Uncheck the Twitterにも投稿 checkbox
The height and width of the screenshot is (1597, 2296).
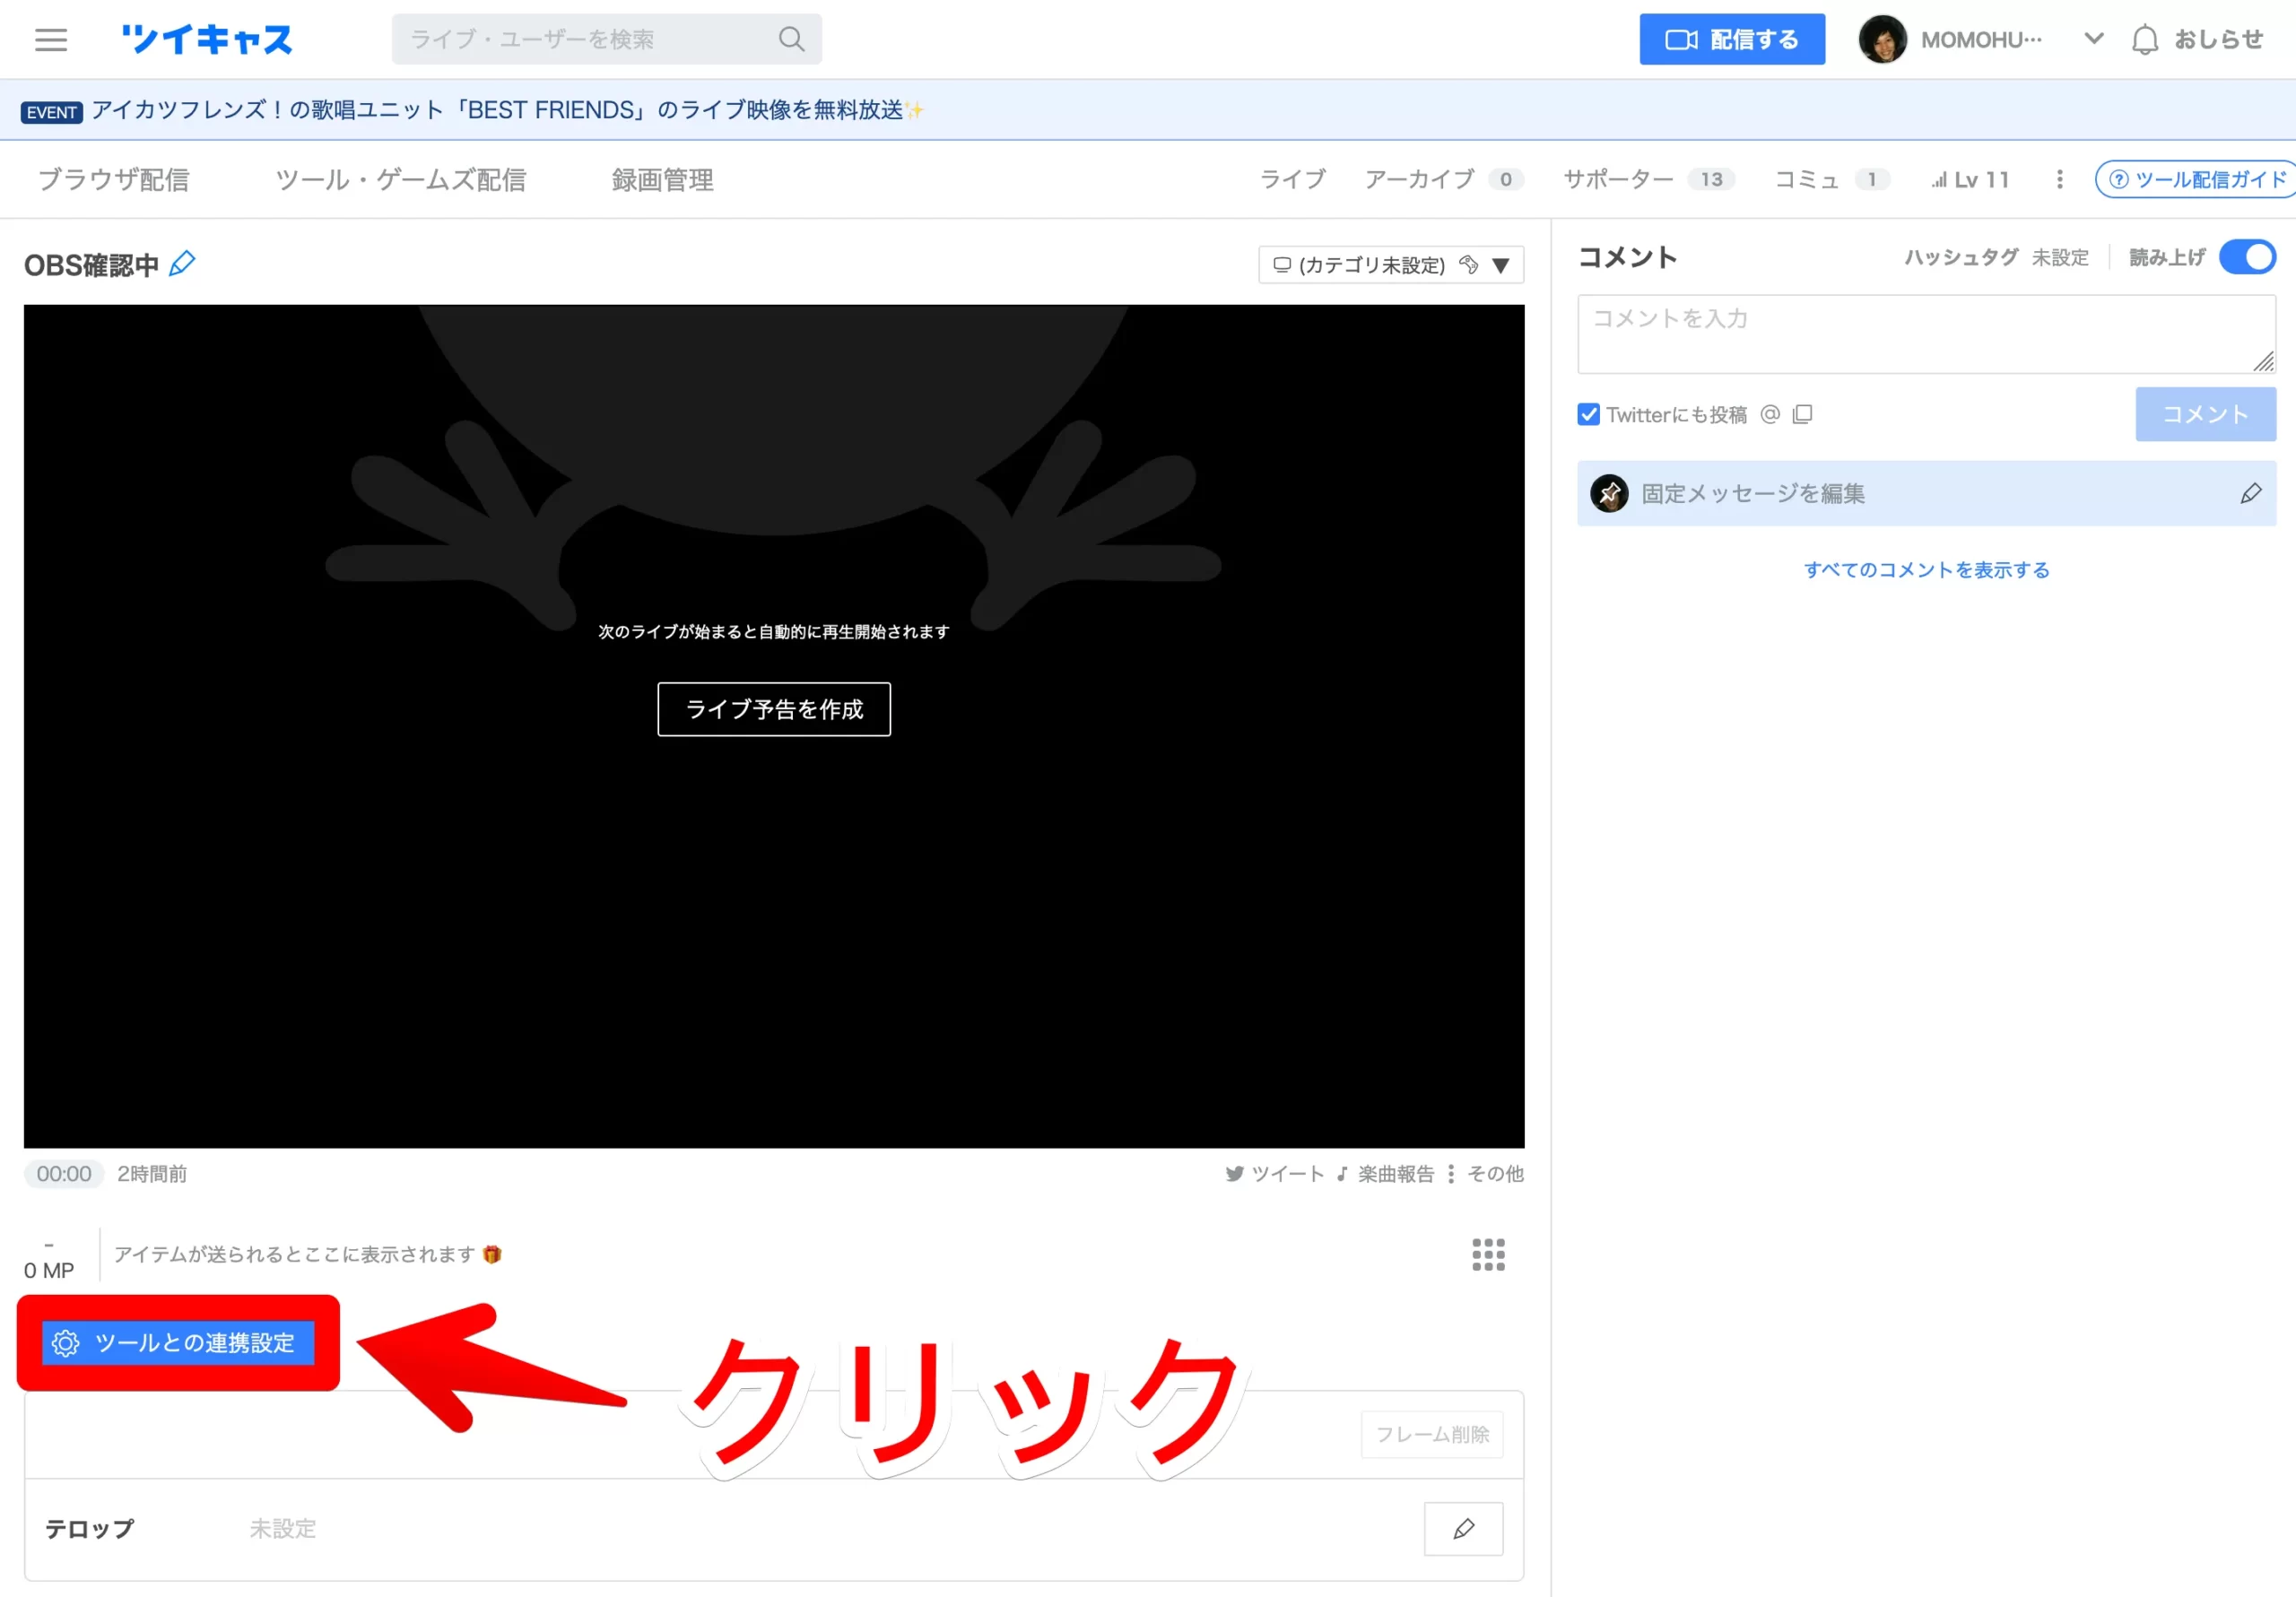(x=1588, y=414)
